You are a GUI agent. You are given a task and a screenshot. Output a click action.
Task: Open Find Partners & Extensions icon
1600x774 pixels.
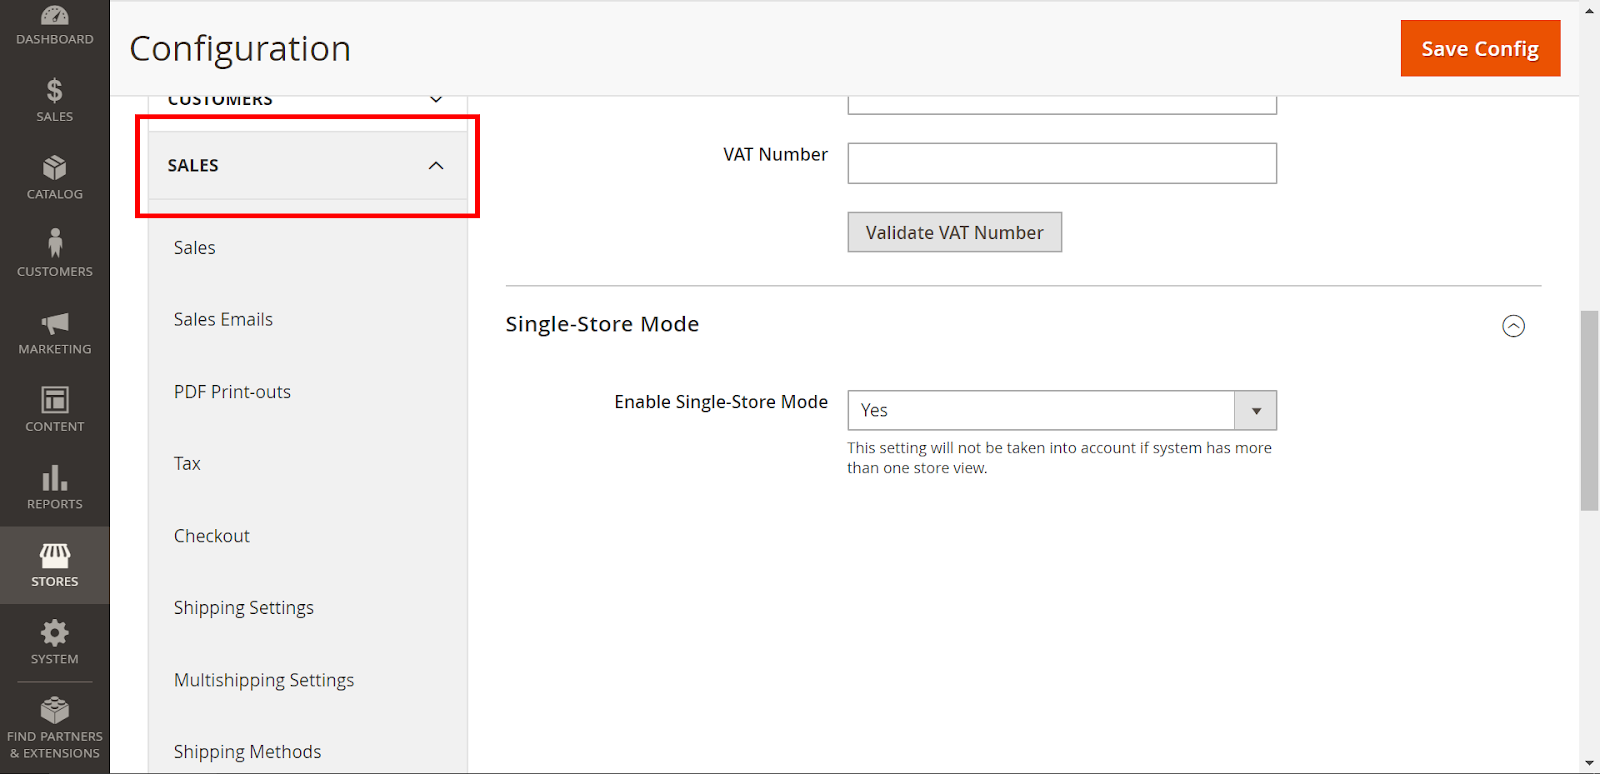click(x=55, y=711)
